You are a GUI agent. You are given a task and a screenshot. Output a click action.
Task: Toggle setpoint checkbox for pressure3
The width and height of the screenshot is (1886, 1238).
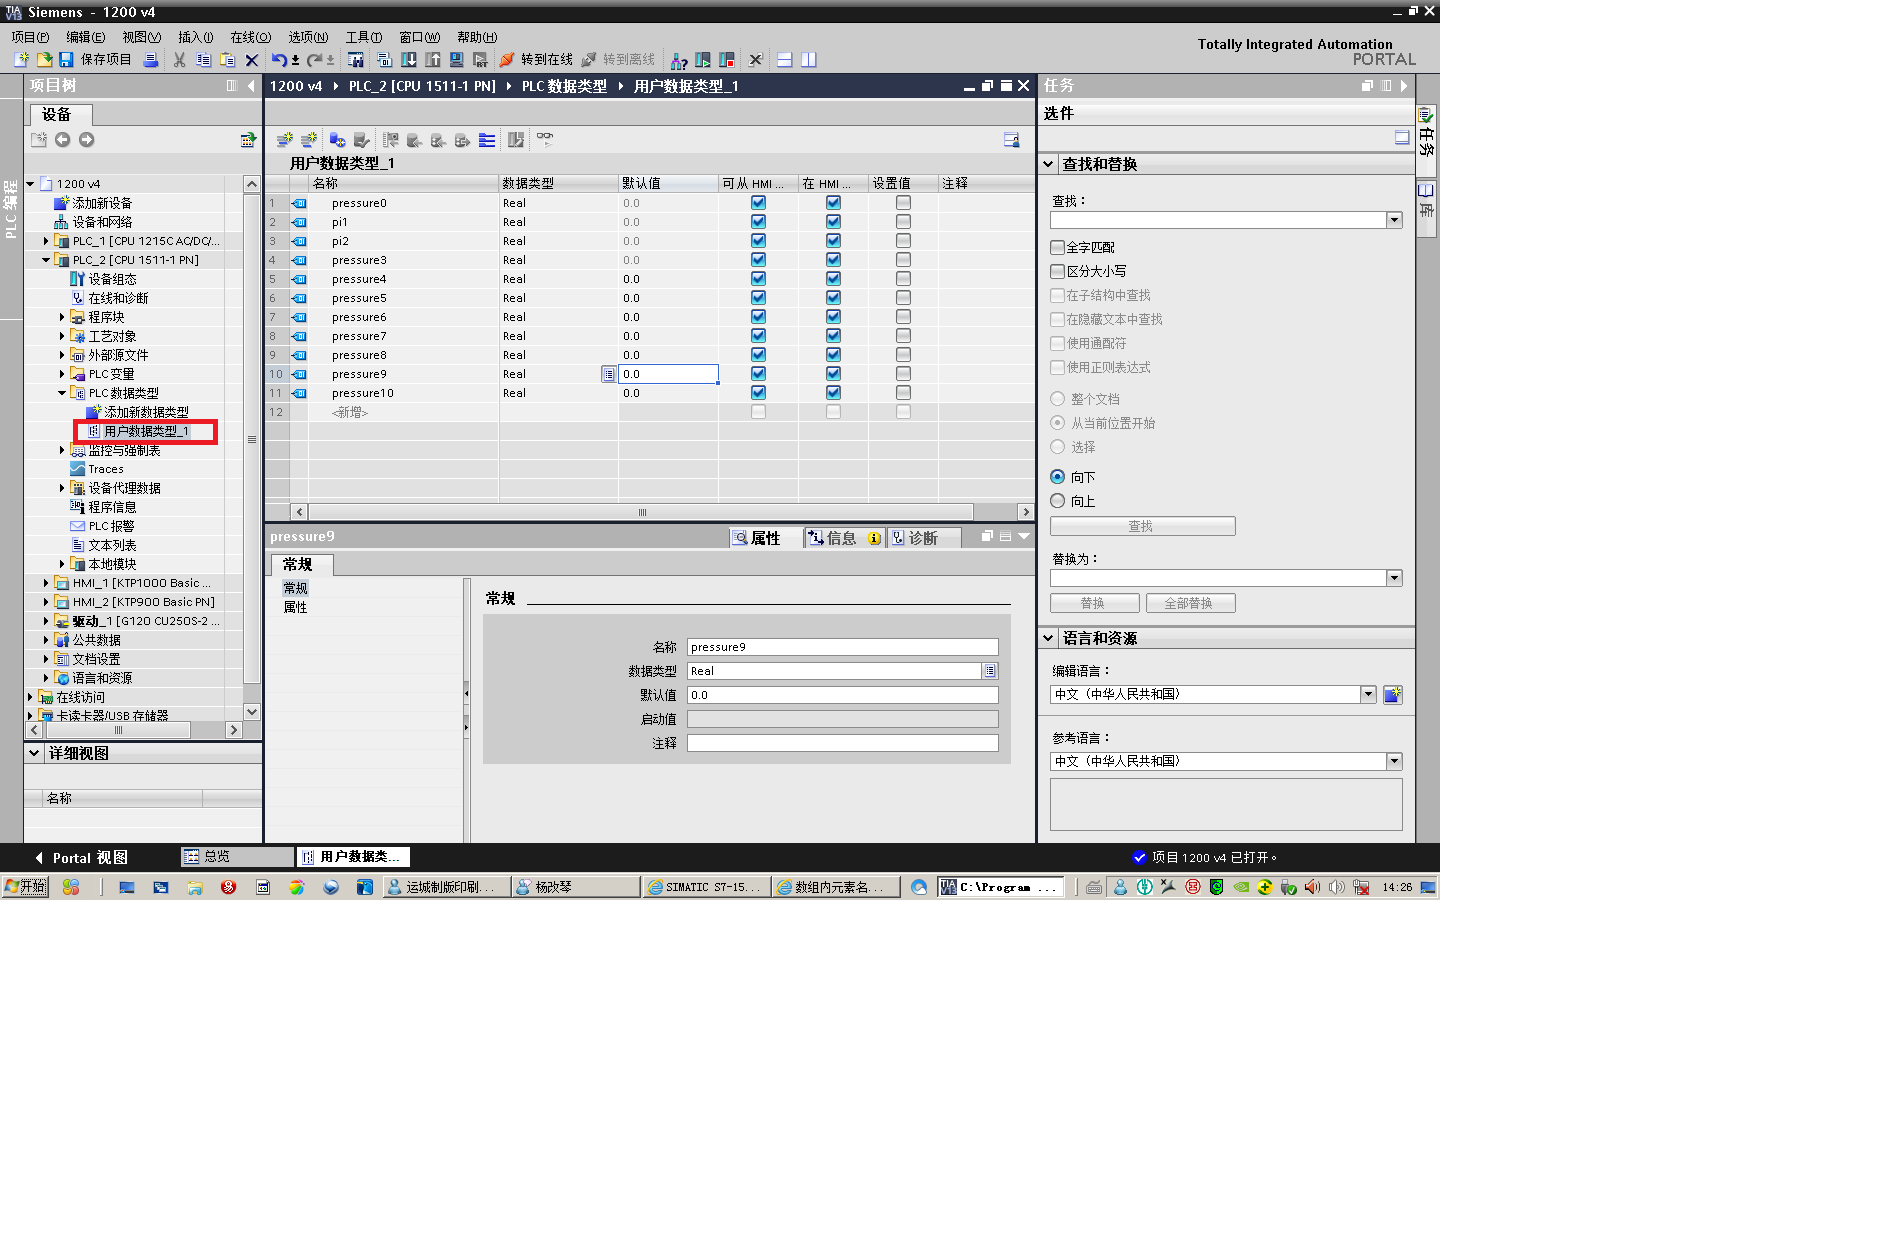pyautogui.click(x=903, y=260)
